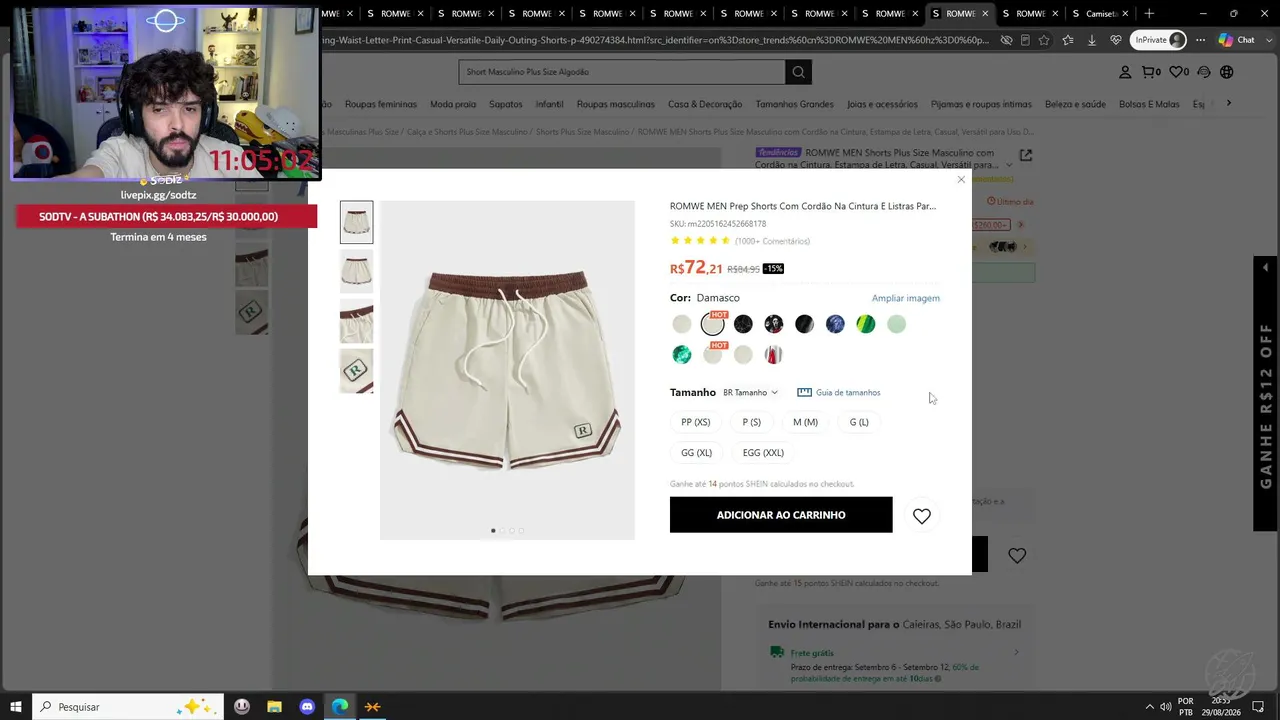The image size is (1280, 720).
Task: Select the red and white swatch
Action: click(x=773, y=355)
